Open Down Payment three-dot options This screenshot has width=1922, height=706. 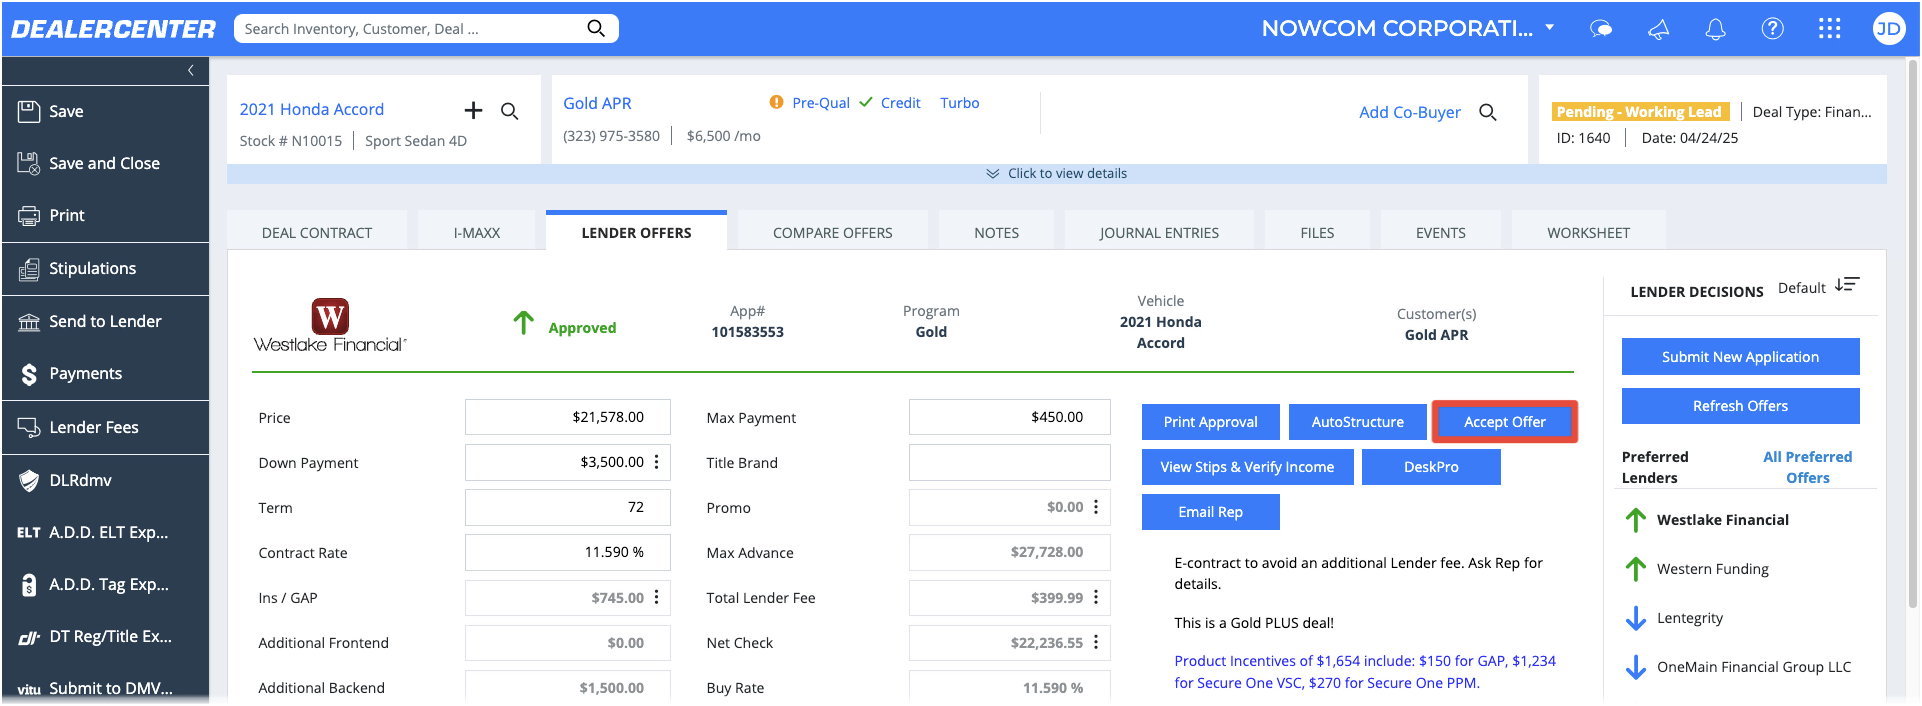(x=657, y=462)
